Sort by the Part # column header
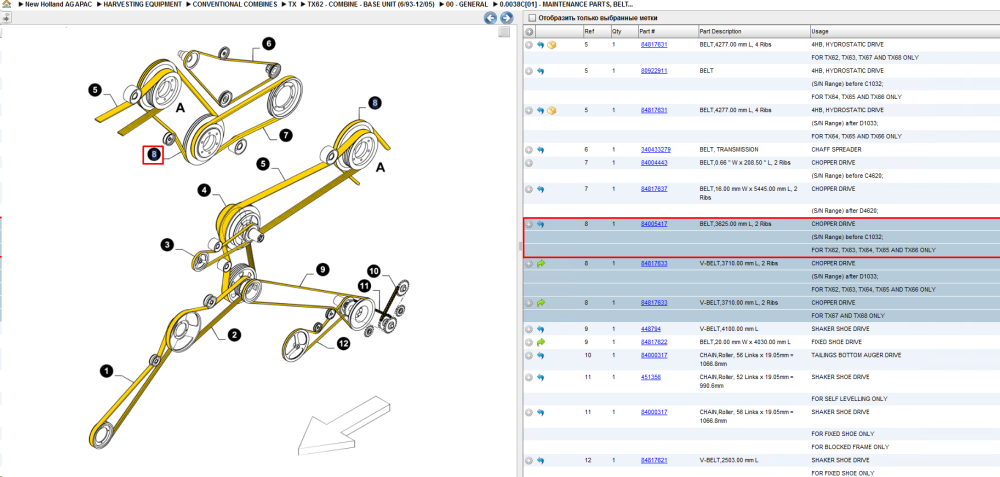The height and width of the screenshot is (477, 1000). pos(667,31)
